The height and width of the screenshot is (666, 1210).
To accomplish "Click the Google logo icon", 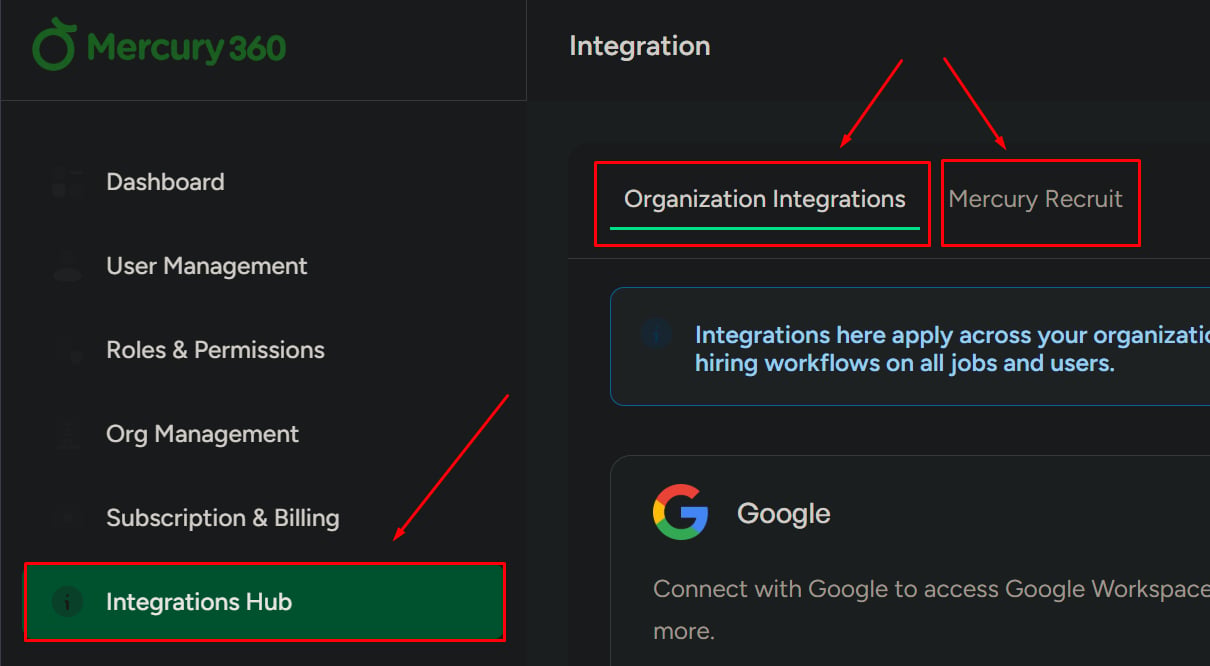I will point(681,512).
